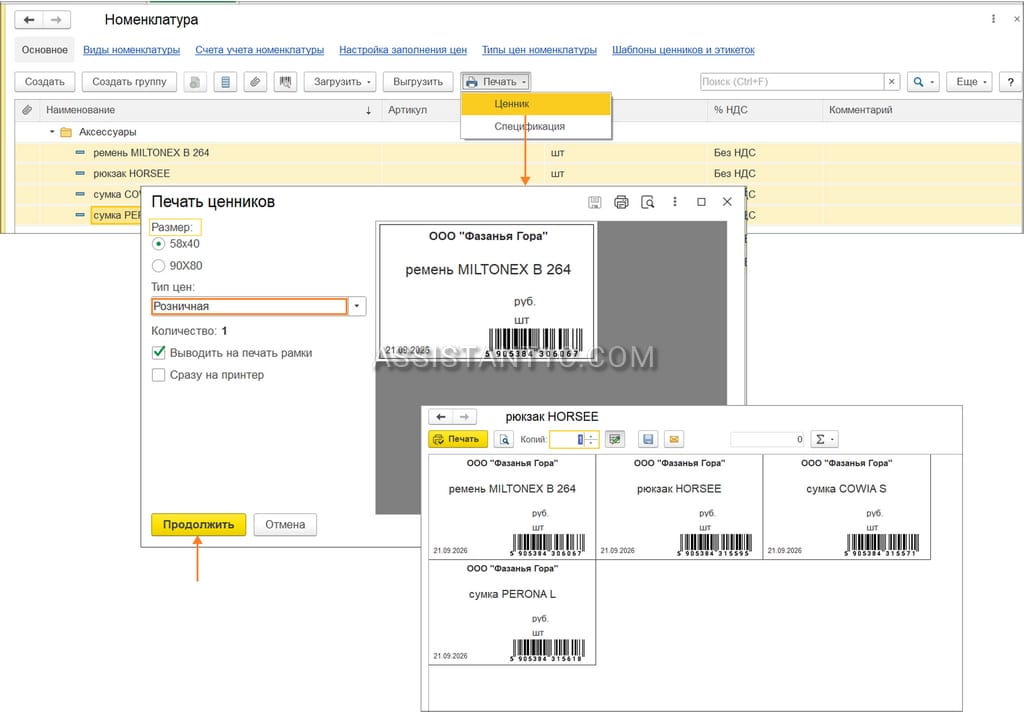The width and height of the screenshot is (1024, 712).
Task: Enable Сразу на принтер checkbox
Action: (158, 375)
